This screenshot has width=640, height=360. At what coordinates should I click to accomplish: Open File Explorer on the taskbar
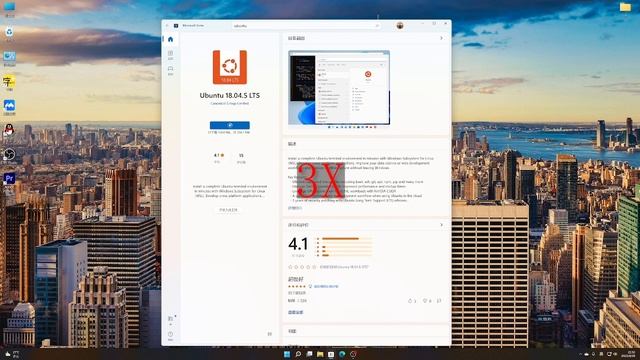pyautogui.click(x=320, y=354)
